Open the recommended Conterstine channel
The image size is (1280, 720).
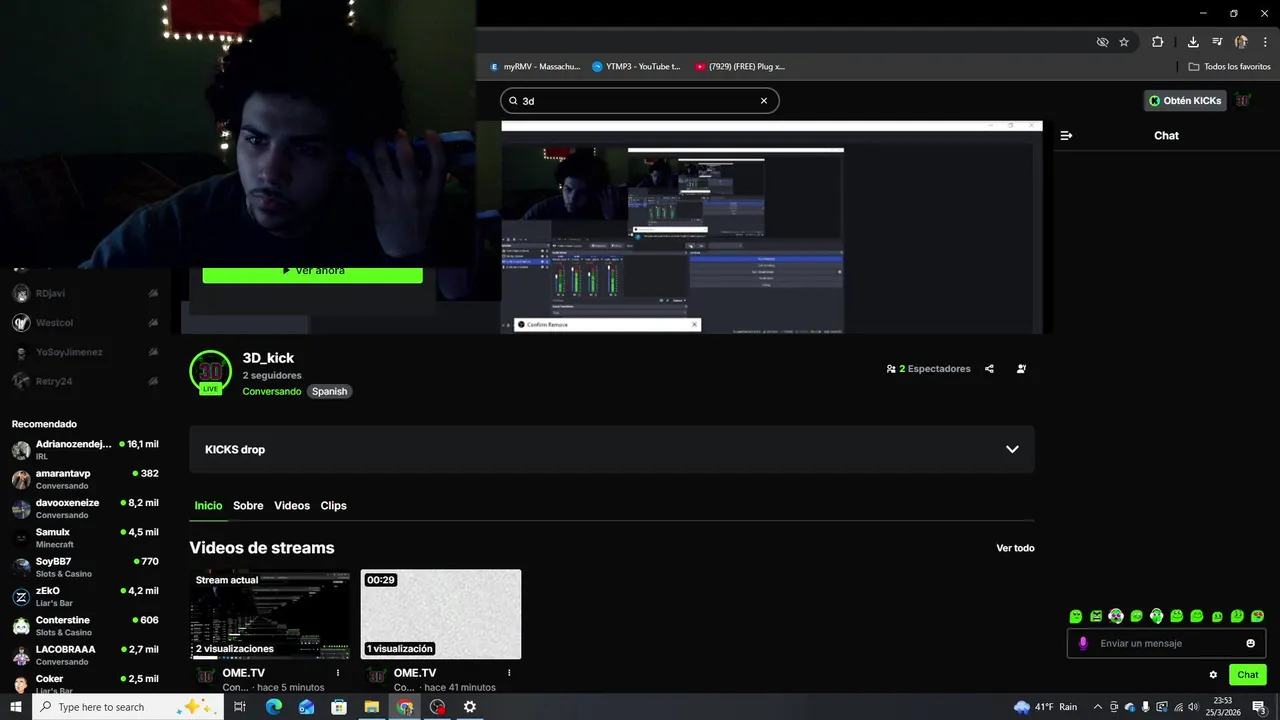point(85,626)
